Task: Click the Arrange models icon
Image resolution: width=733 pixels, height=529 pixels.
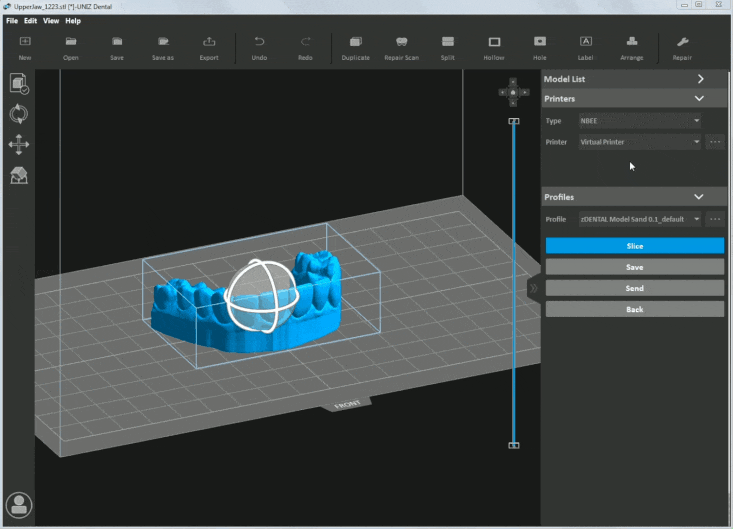Action: pos(632,42)
